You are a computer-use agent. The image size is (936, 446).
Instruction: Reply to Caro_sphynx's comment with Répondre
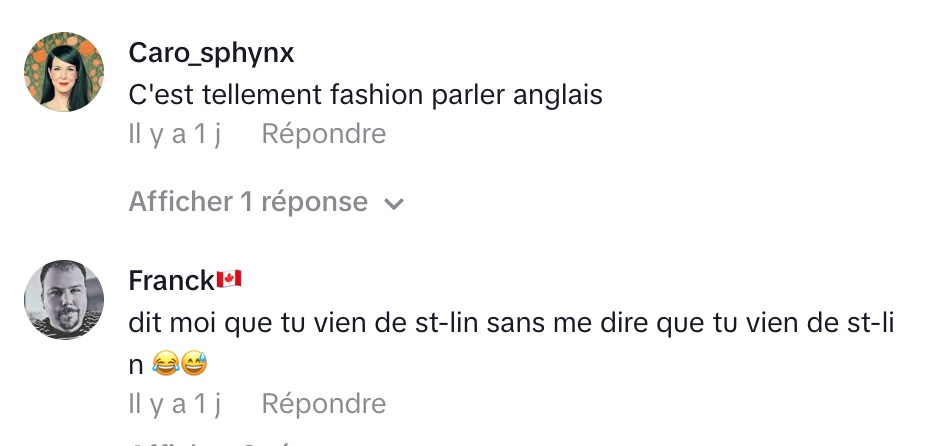pos(323,134)
